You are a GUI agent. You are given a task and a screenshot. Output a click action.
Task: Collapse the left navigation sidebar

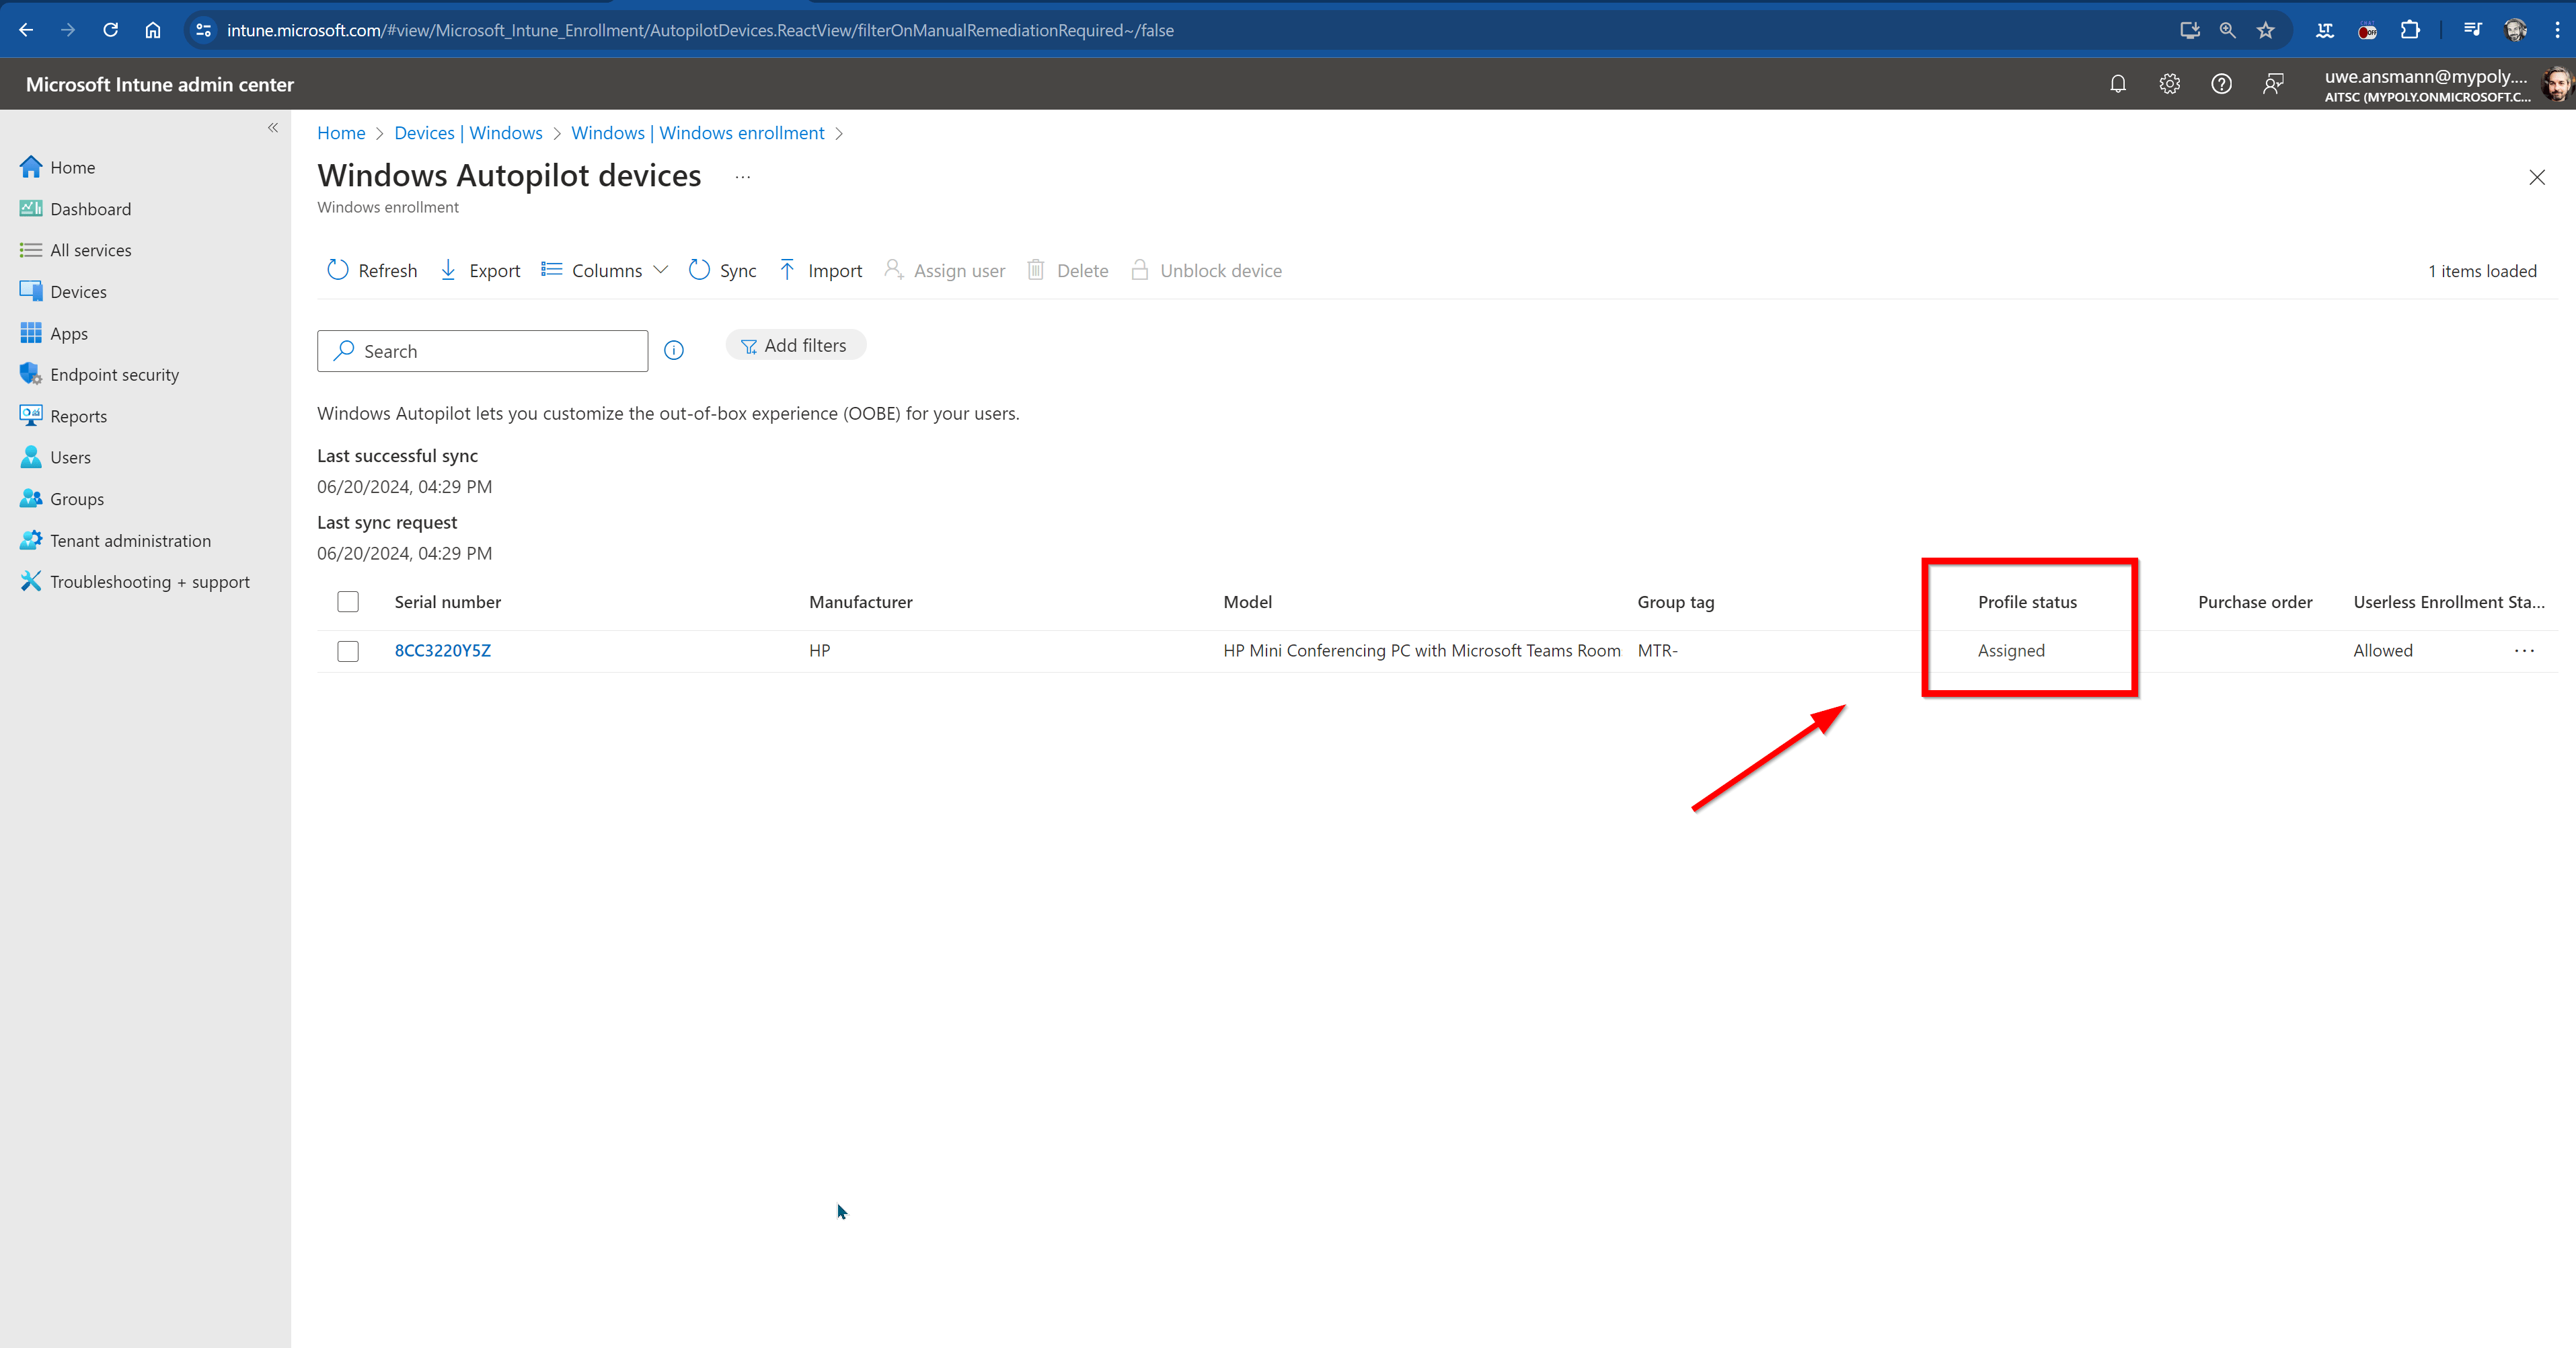click(272, 127)
